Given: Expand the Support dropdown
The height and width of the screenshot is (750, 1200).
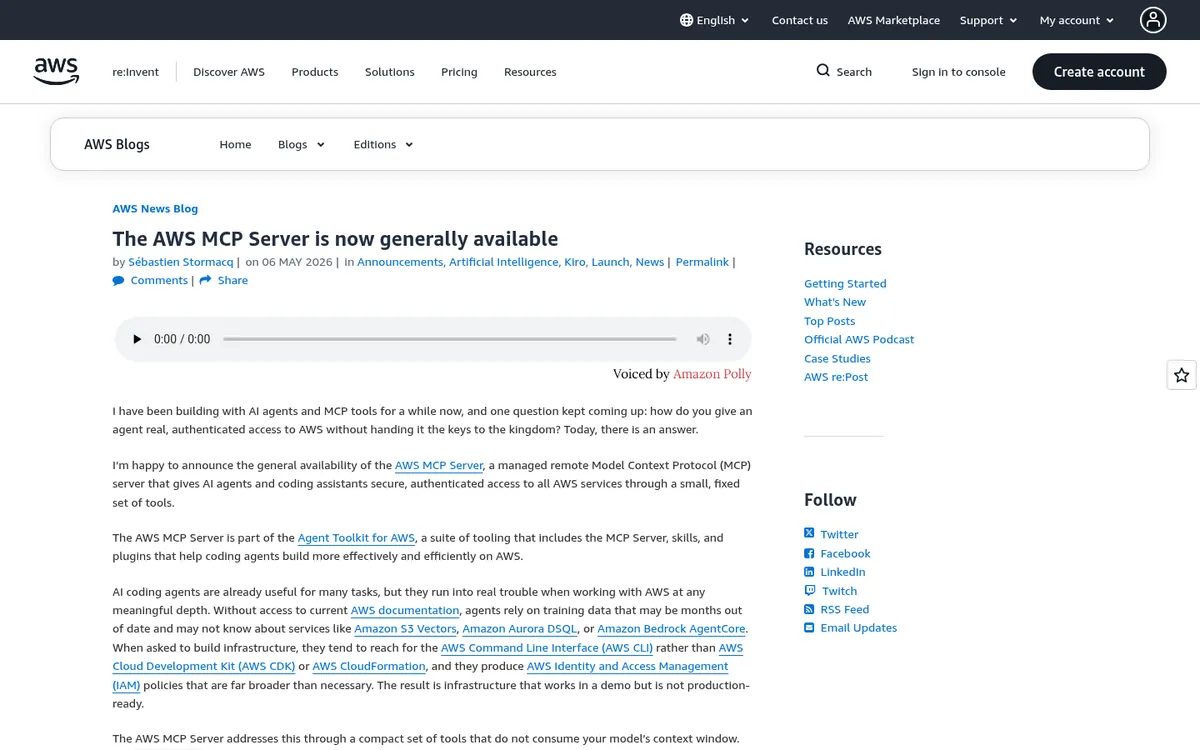Looking at the screenshot, I should click(x=988, y=20).
